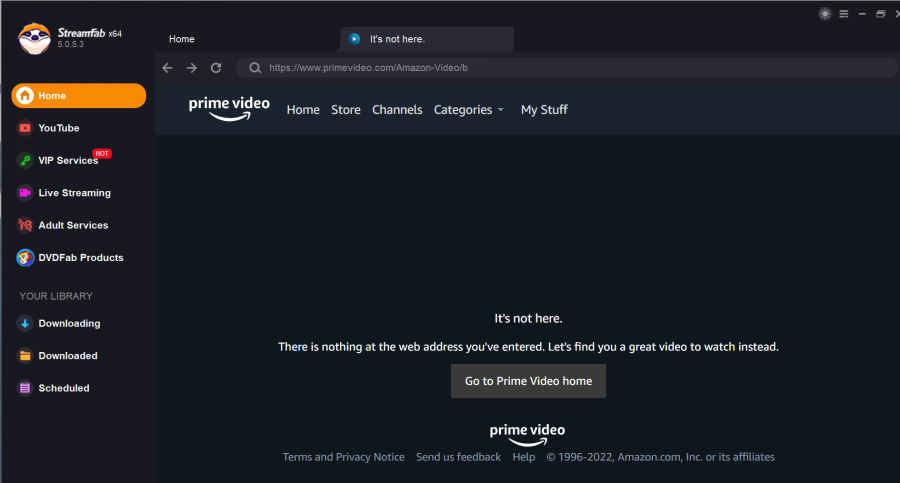Click the Home house icon in sidebar
Screen dimensions: 900x483
point(25,95)
